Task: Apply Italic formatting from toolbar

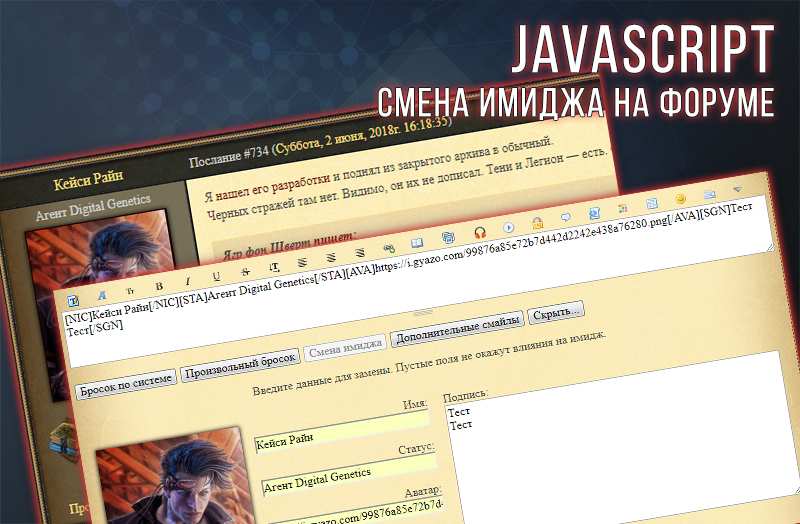Action: point(187,280)
